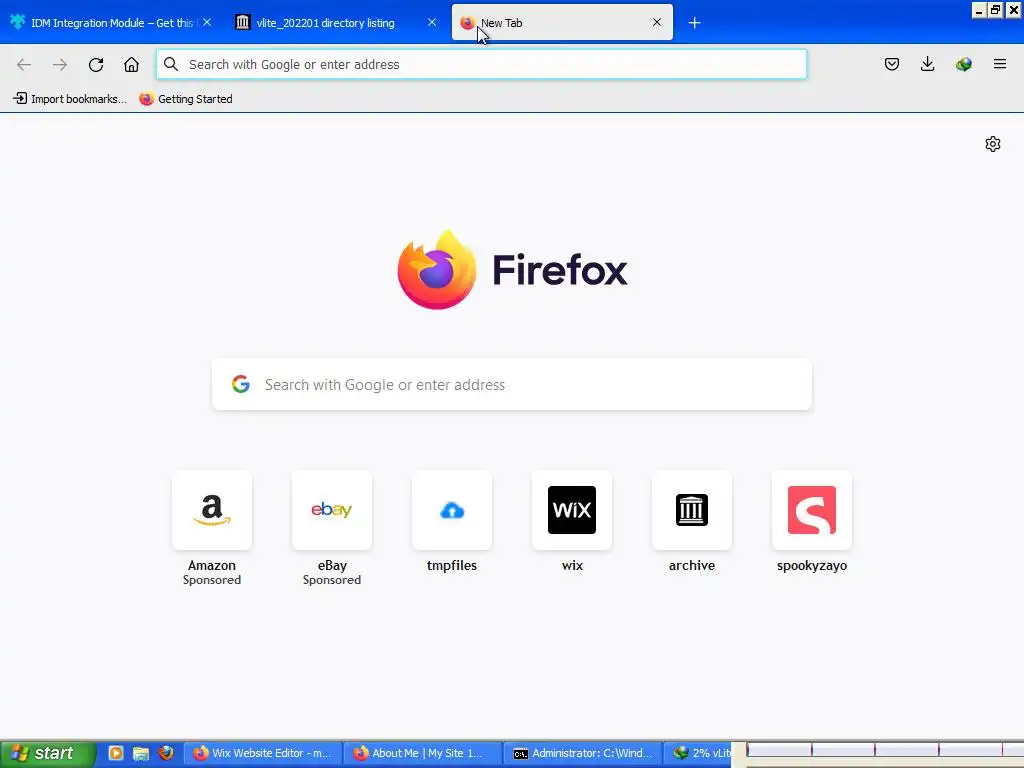
Task: Click the IDM extension toolbar icon
Action: pos(963,64)
